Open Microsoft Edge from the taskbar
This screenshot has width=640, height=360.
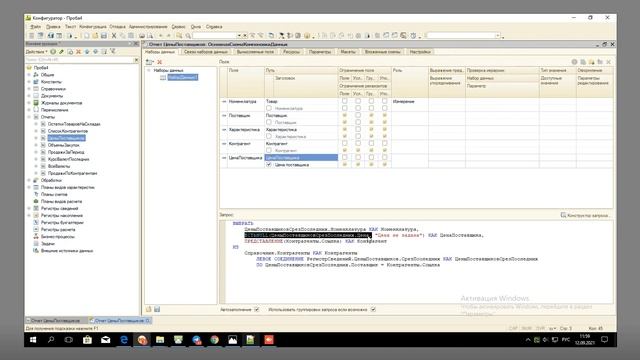(124, 340)
